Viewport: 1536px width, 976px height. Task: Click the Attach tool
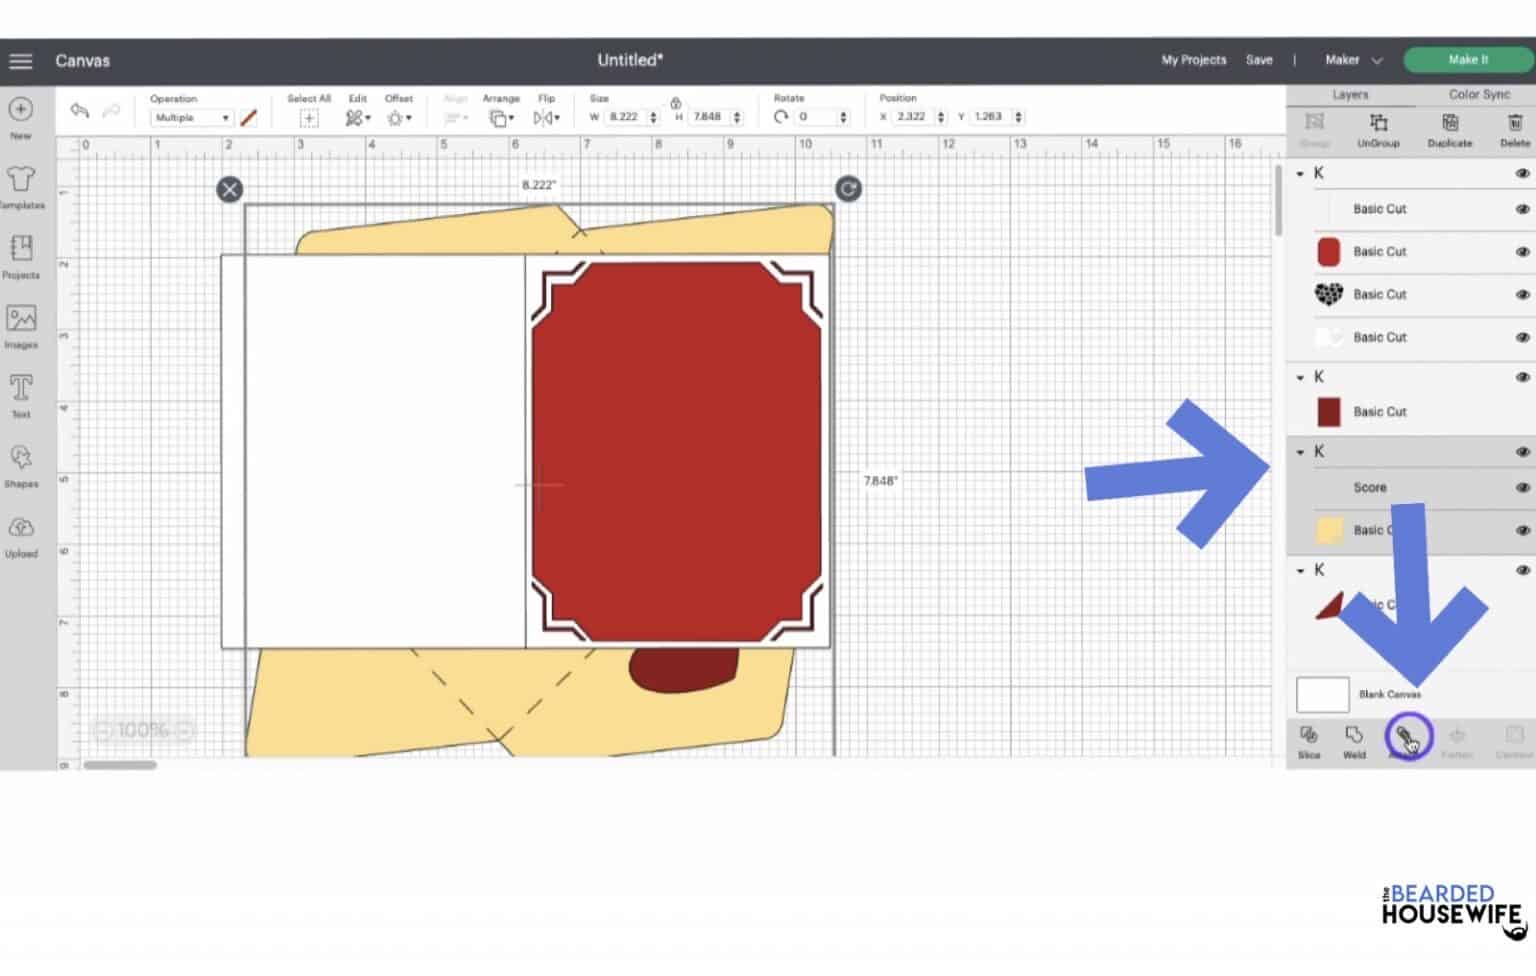1408,737
